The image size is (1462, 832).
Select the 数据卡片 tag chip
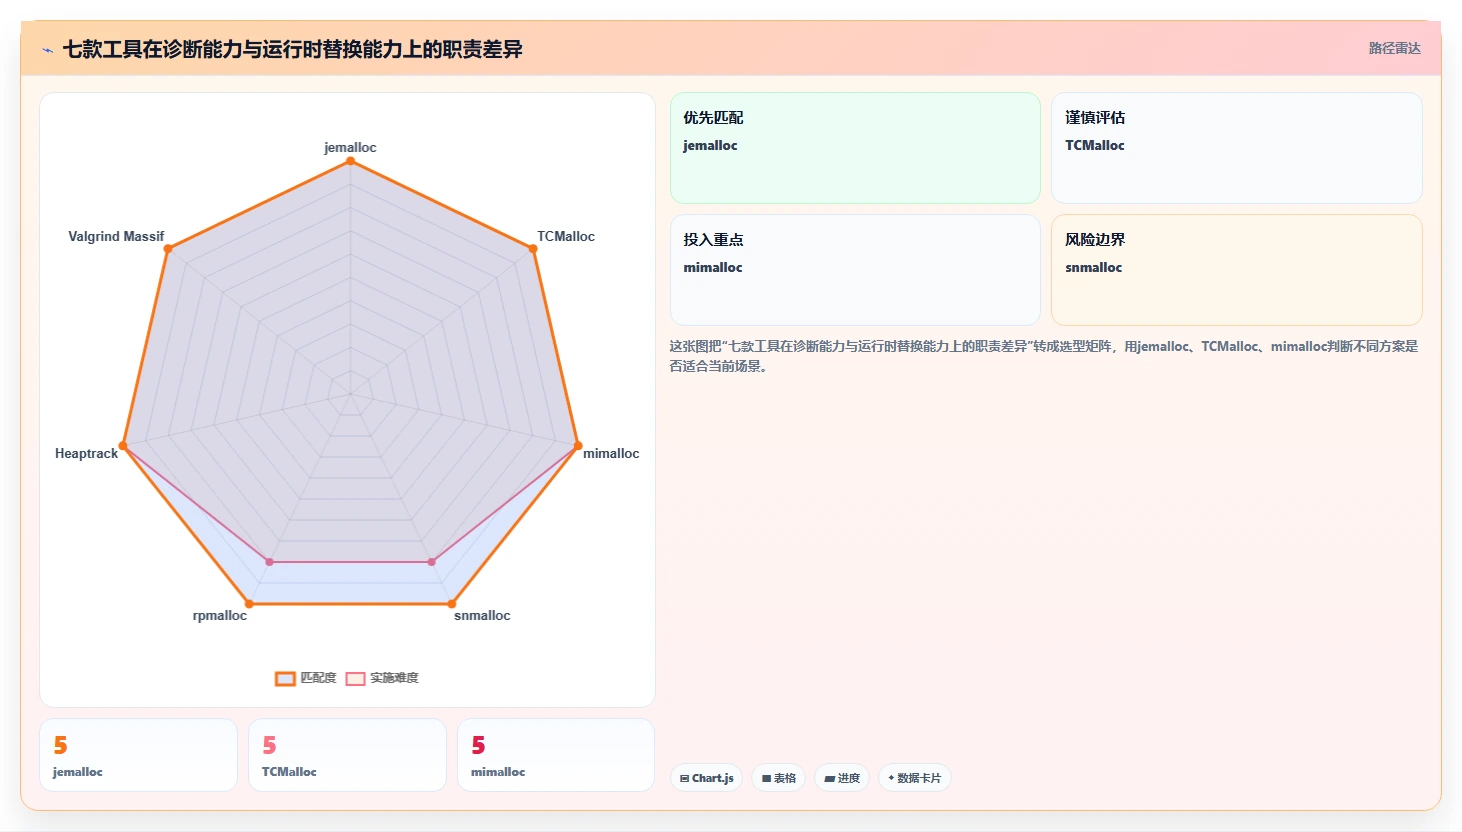(915, 778)
